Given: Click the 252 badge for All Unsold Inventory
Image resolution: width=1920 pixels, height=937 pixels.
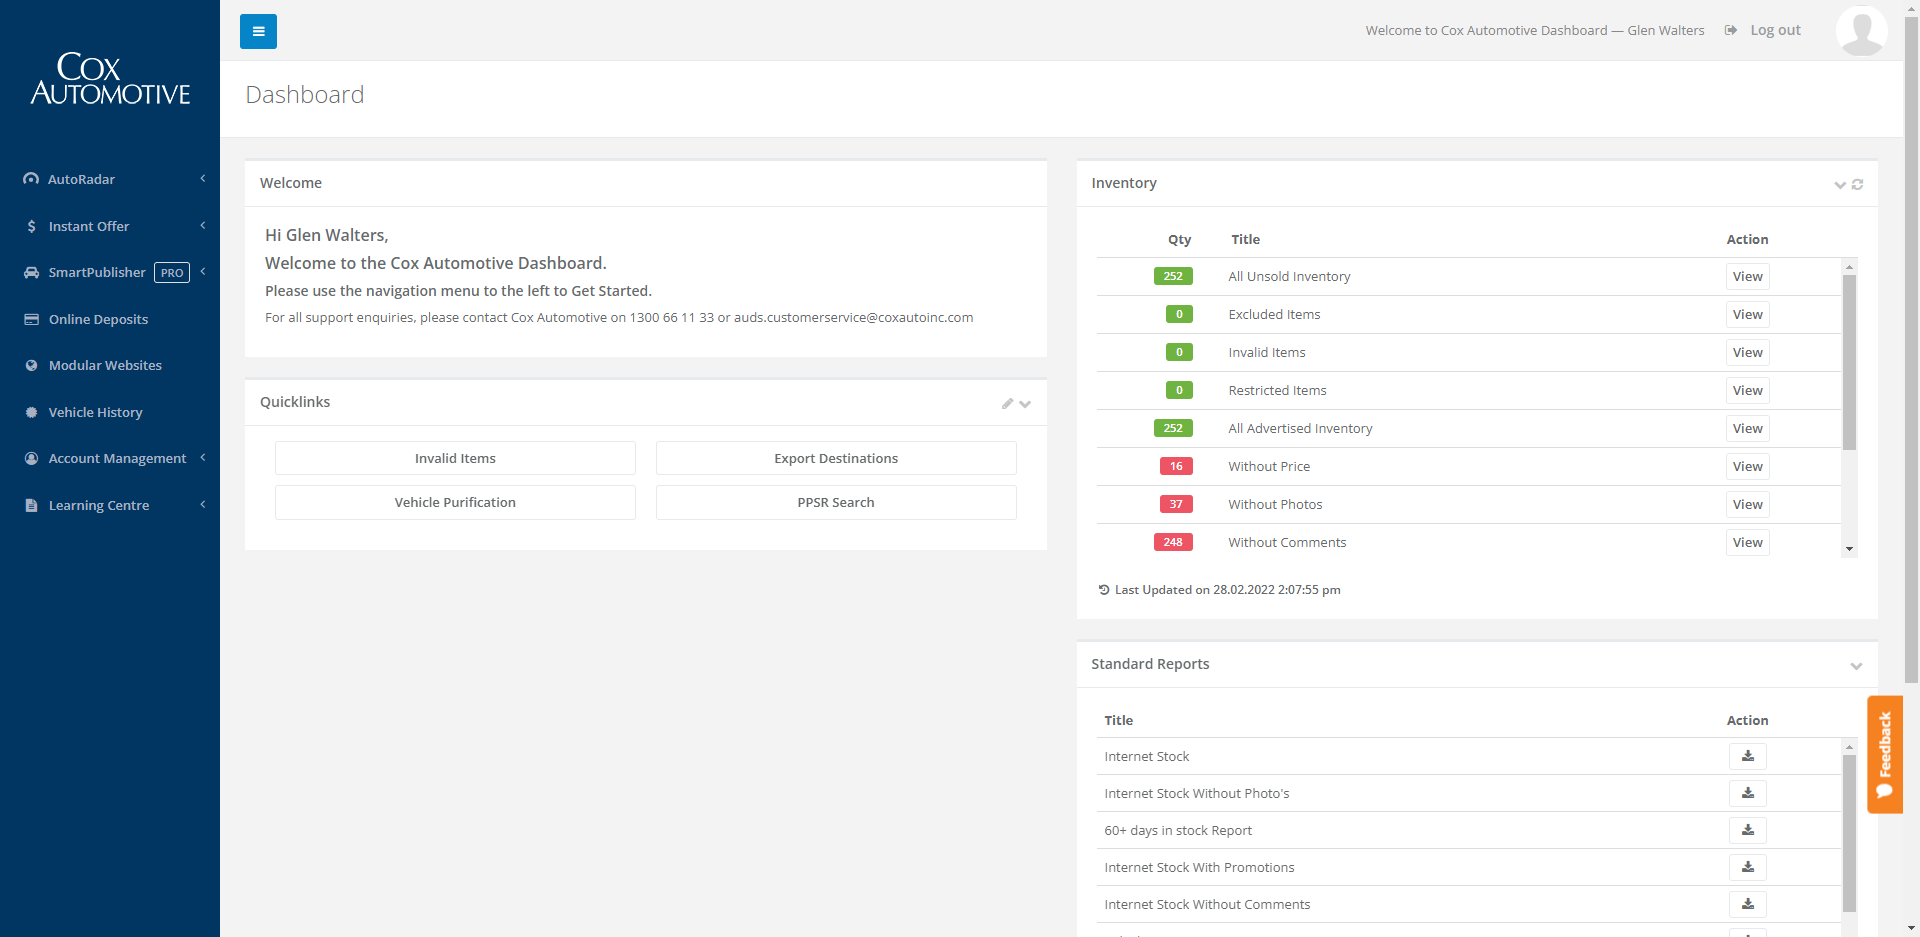Looking at the screenshot, I should 1173,276.
